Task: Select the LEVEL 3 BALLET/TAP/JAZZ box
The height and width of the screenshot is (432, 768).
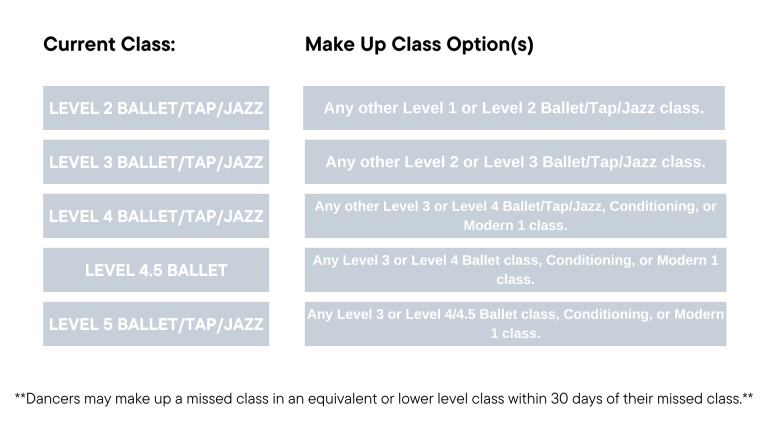Action: point(156,162)
